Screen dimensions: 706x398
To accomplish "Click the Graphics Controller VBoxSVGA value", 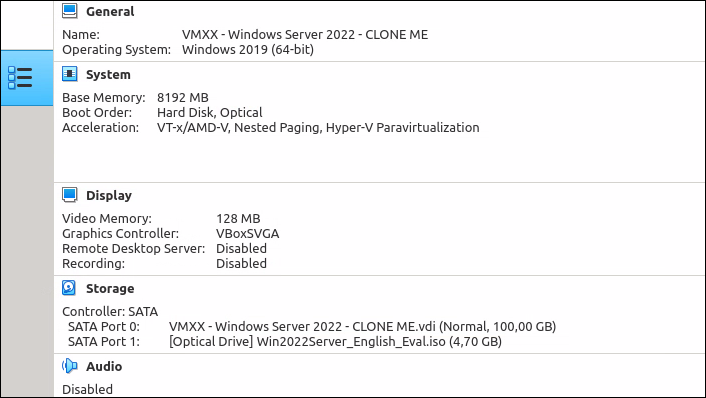I will (248, 234).
